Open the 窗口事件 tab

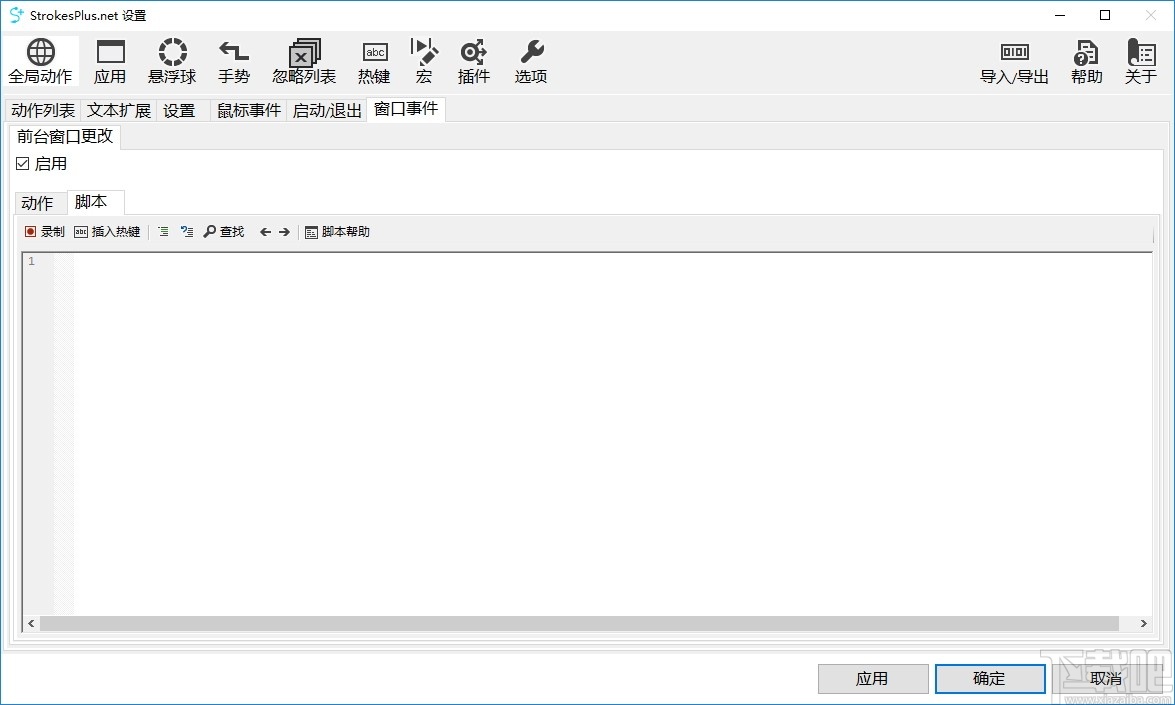click(406, 110)
